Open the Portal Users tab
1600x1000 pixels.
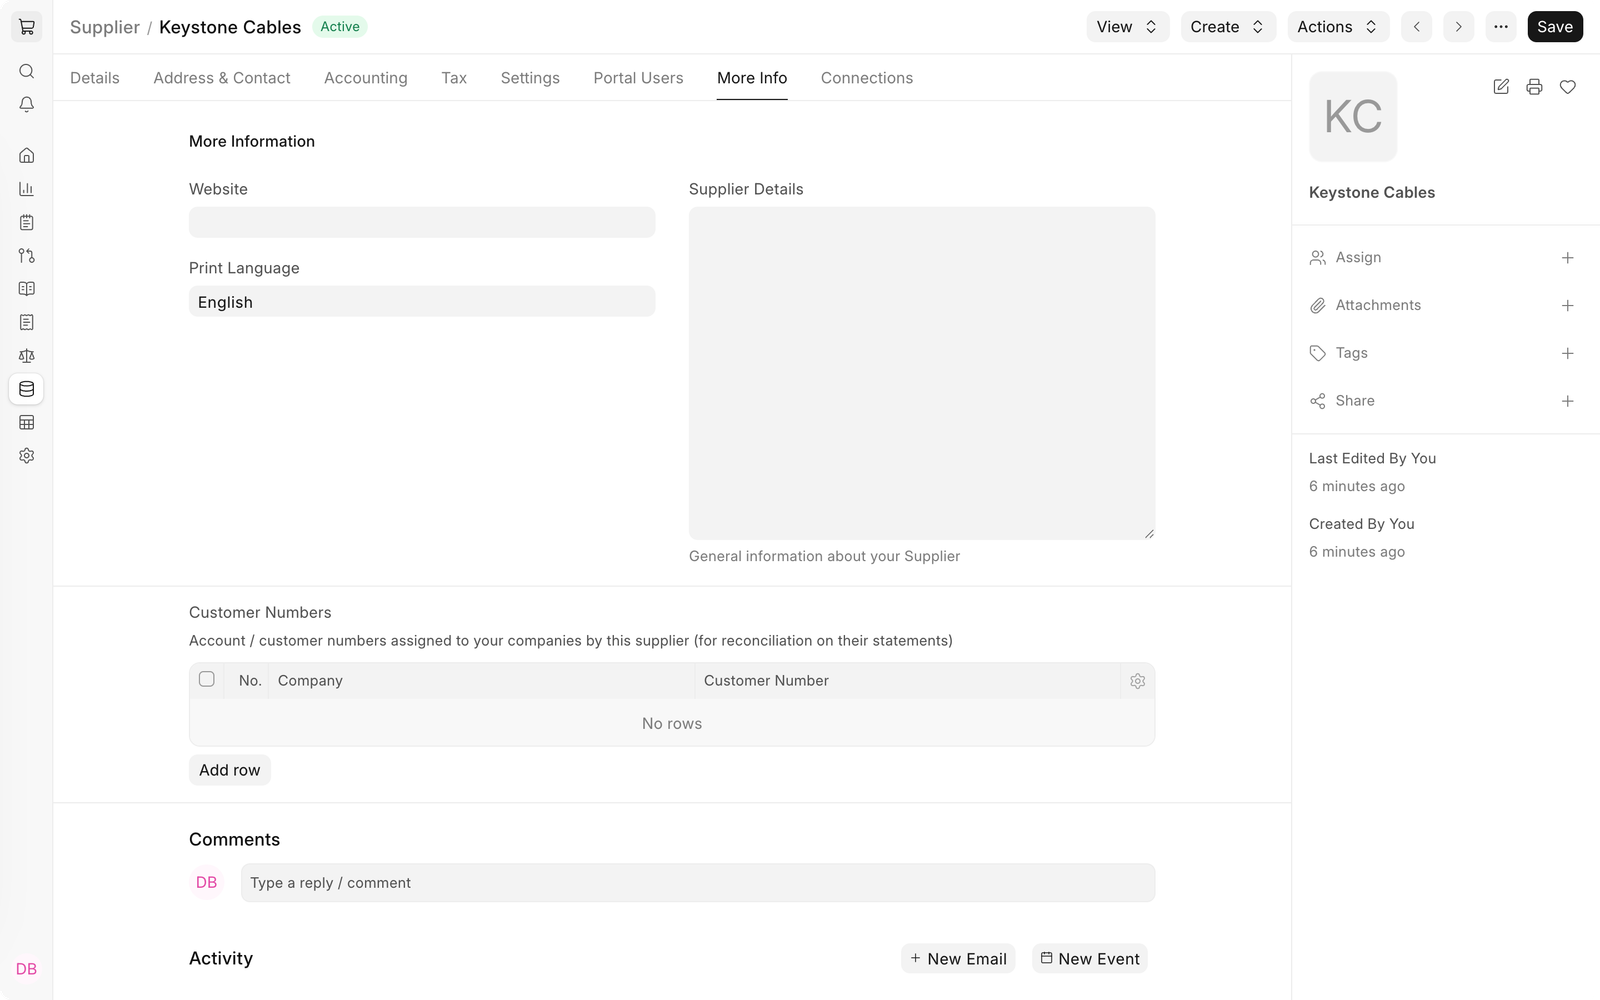(638, 78)
